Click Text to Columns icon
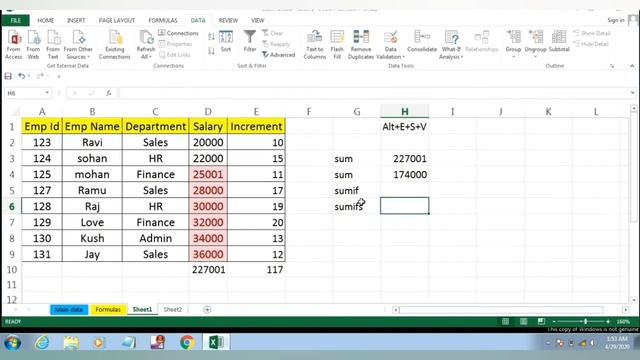640x360 pixels. 315,44
